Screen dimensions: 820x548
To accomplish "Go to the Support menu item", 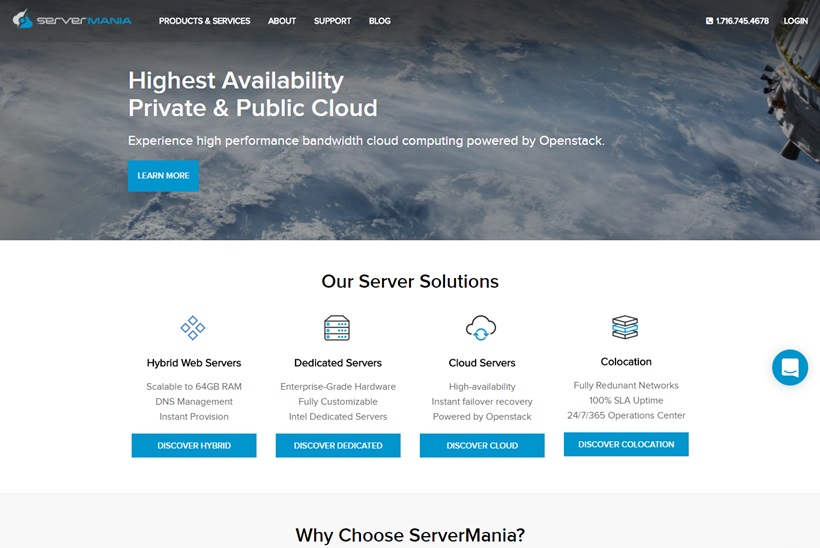I will tap(332, 21).
